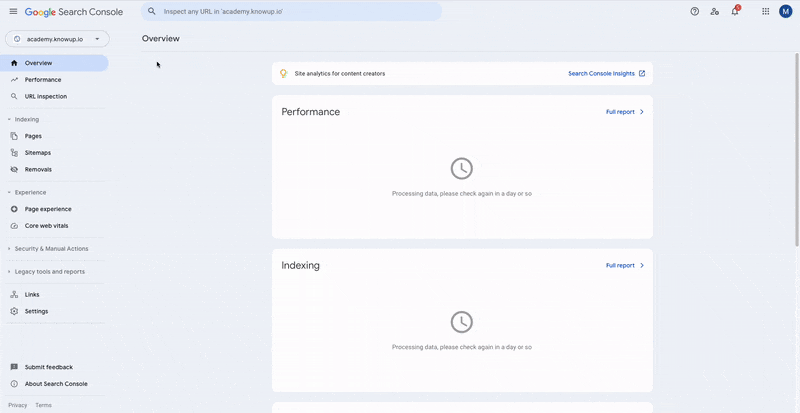Open Sitemaps from the sidebar
The height and width of the screenshot is (413, 800).
(37, 153)
